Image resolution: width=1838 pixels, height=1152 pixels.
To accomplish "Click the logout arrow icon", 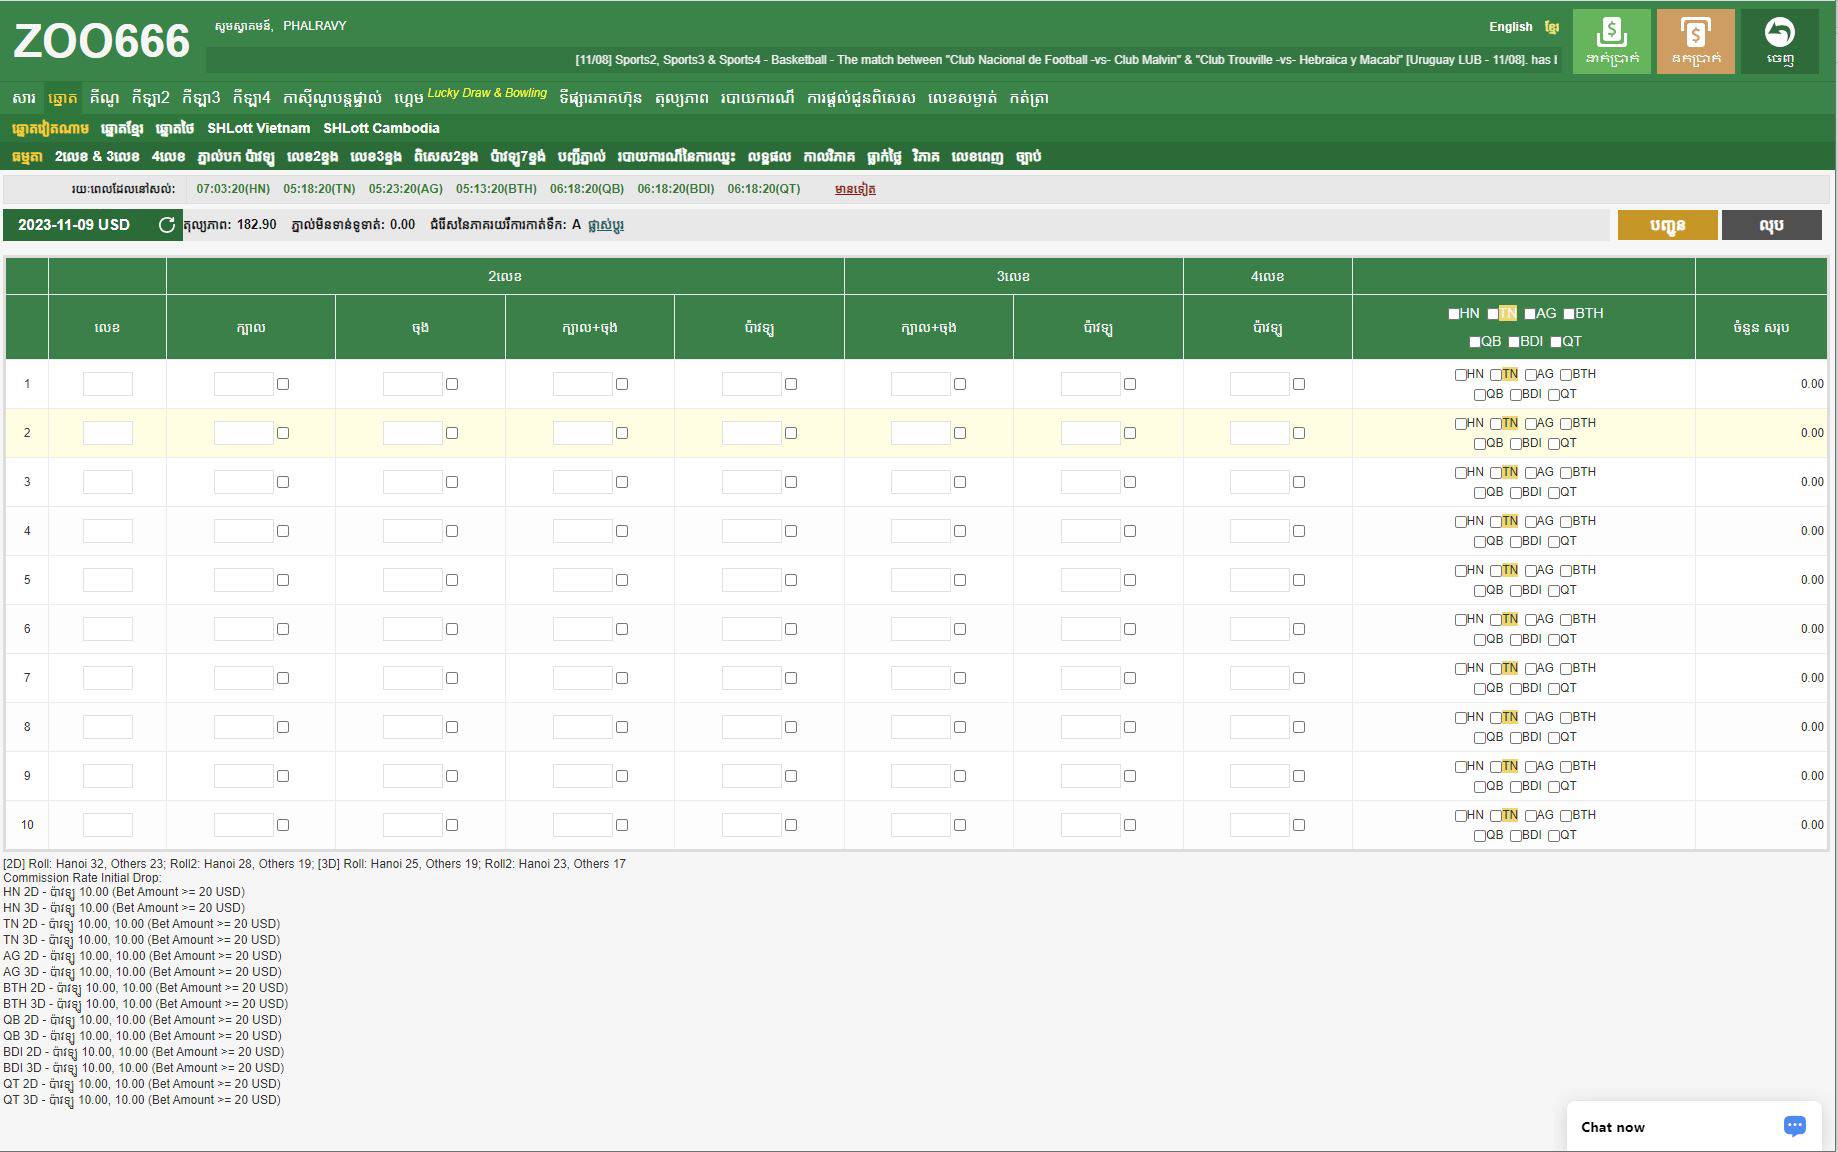I will [x=1779, y=41].
